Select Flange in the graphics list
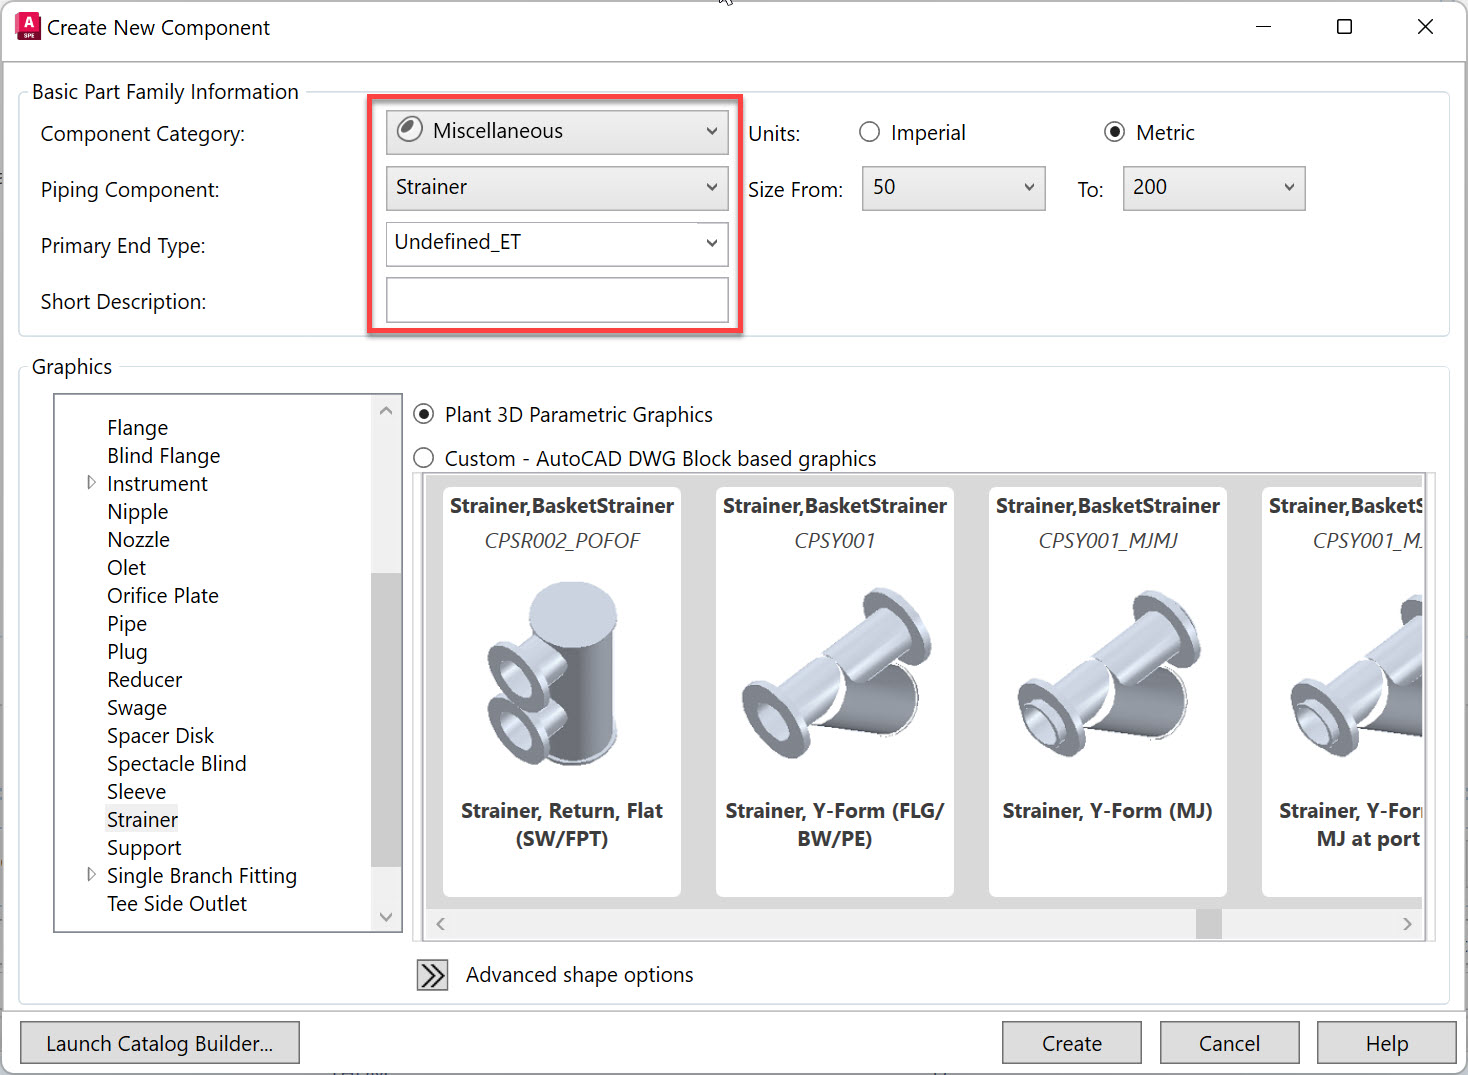 137,427
